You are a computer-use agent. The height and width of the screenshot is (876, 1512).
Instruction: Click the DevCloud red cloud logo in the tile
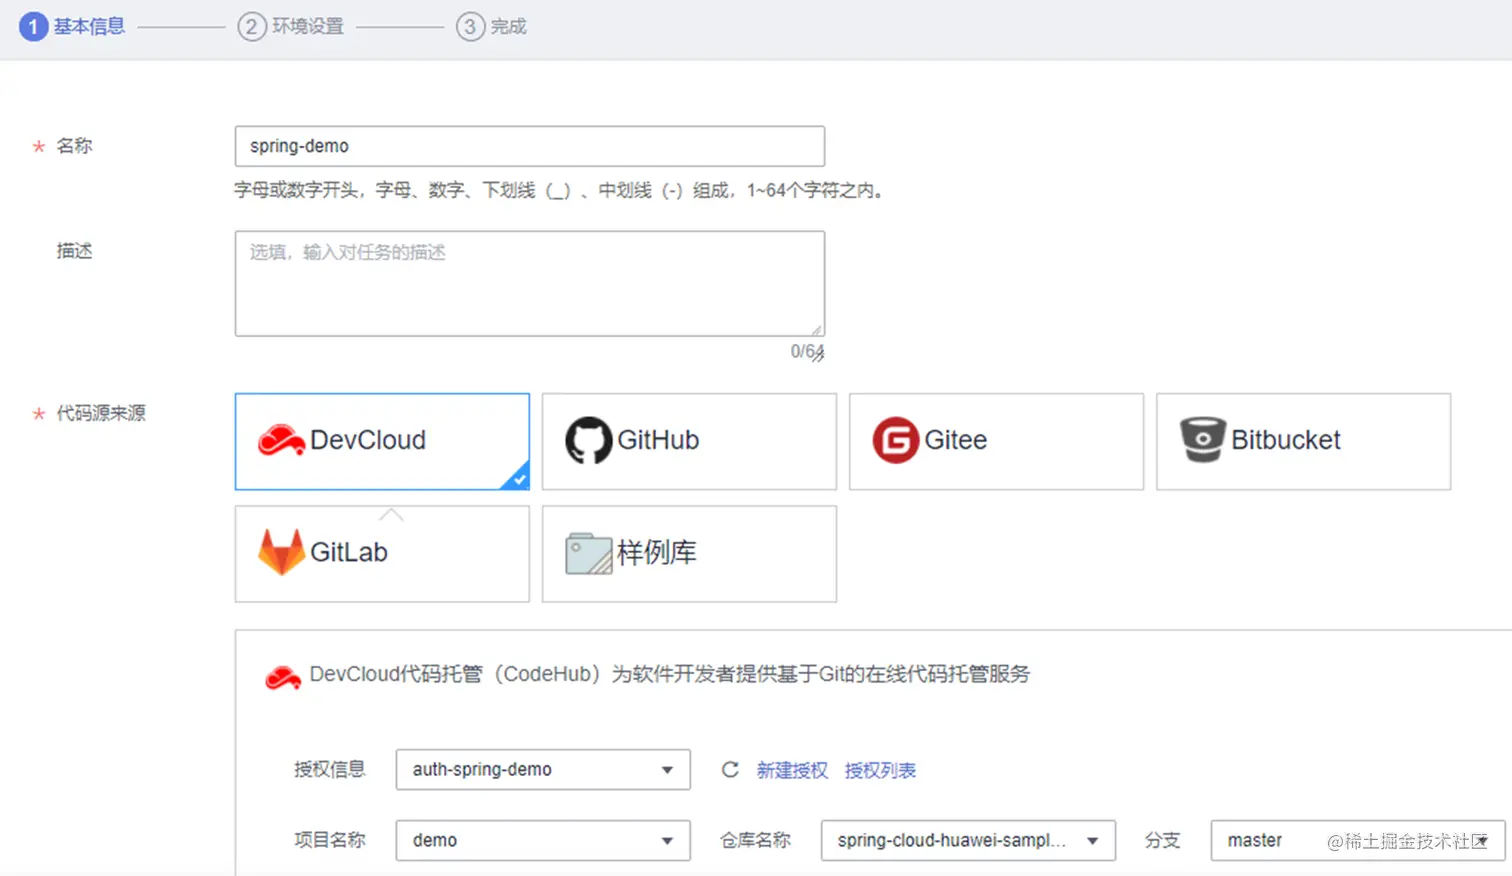point(281,440)
